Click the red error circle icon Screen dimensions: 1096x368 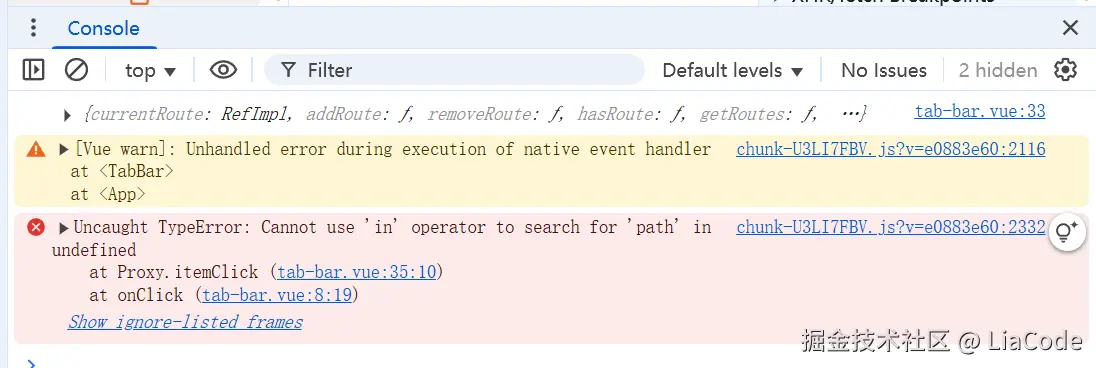pyautogui.click(x=36, y=227)
